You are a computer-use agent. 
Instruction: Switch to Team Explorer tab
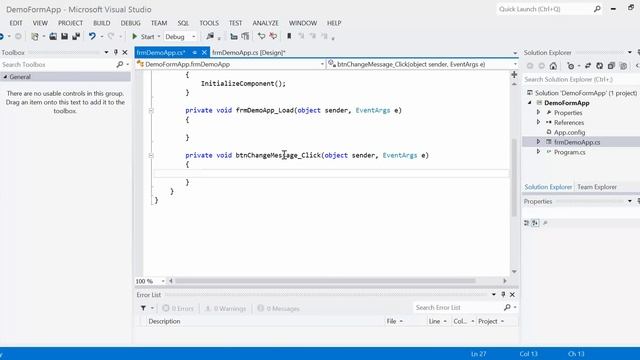pyautogui.click(x=597, y=187)
